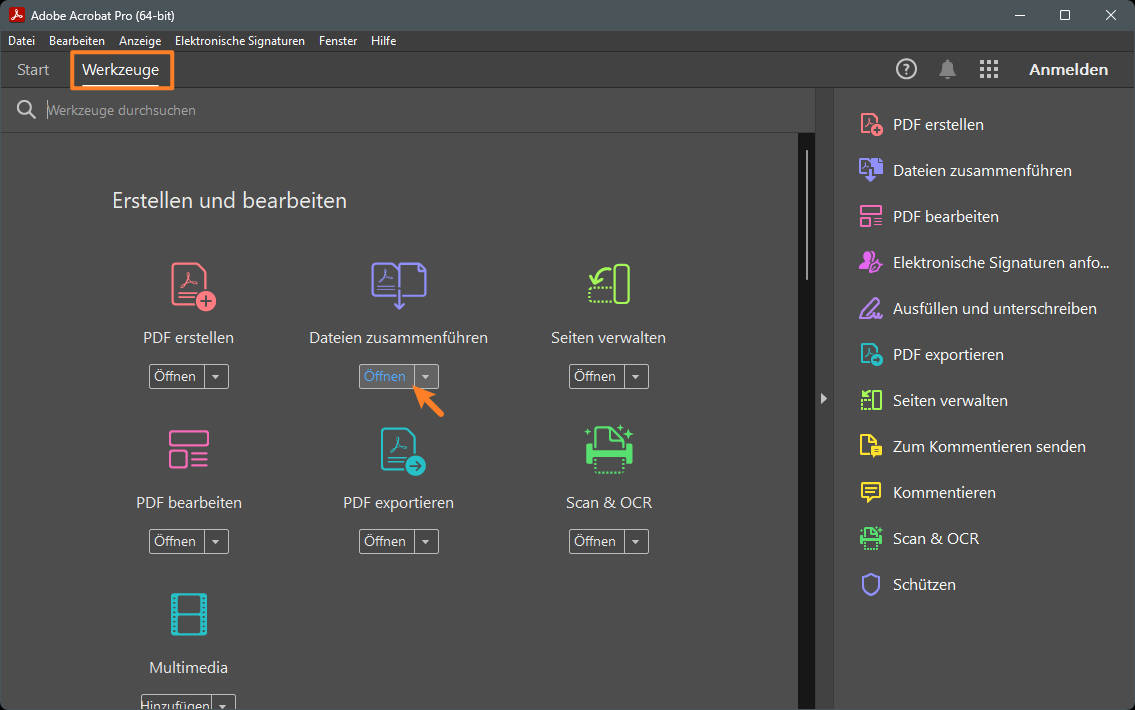Open the Bearbeiten menu

(77, 41)
